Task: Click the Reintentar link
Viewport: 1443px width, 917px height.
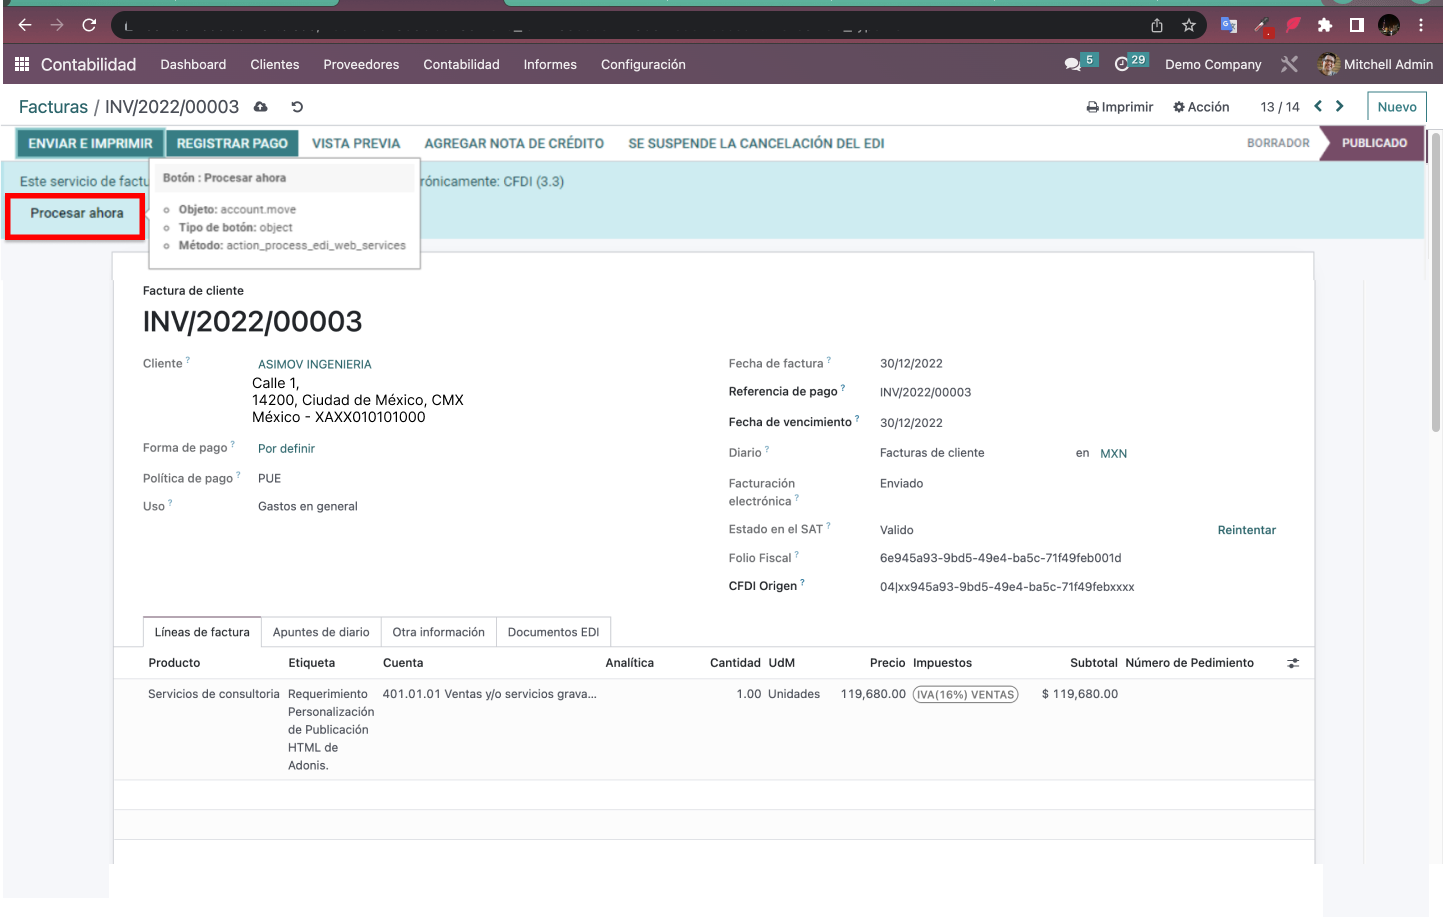Action: tap(1246, 530)
